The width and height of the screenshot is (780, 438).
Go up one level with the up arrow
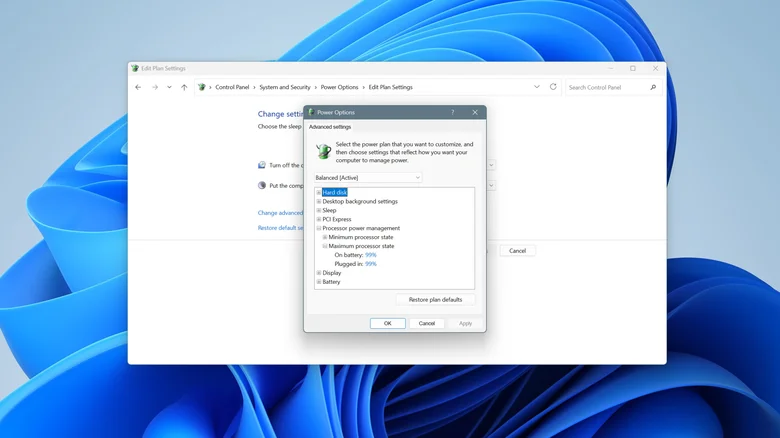click(184, 87)
